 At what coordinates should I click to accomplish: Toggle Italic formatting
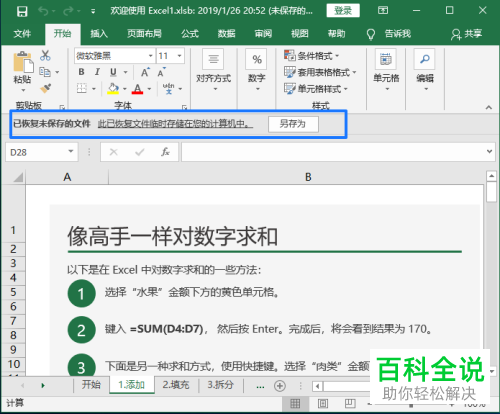pyautogui.click(x=97, y=72)
